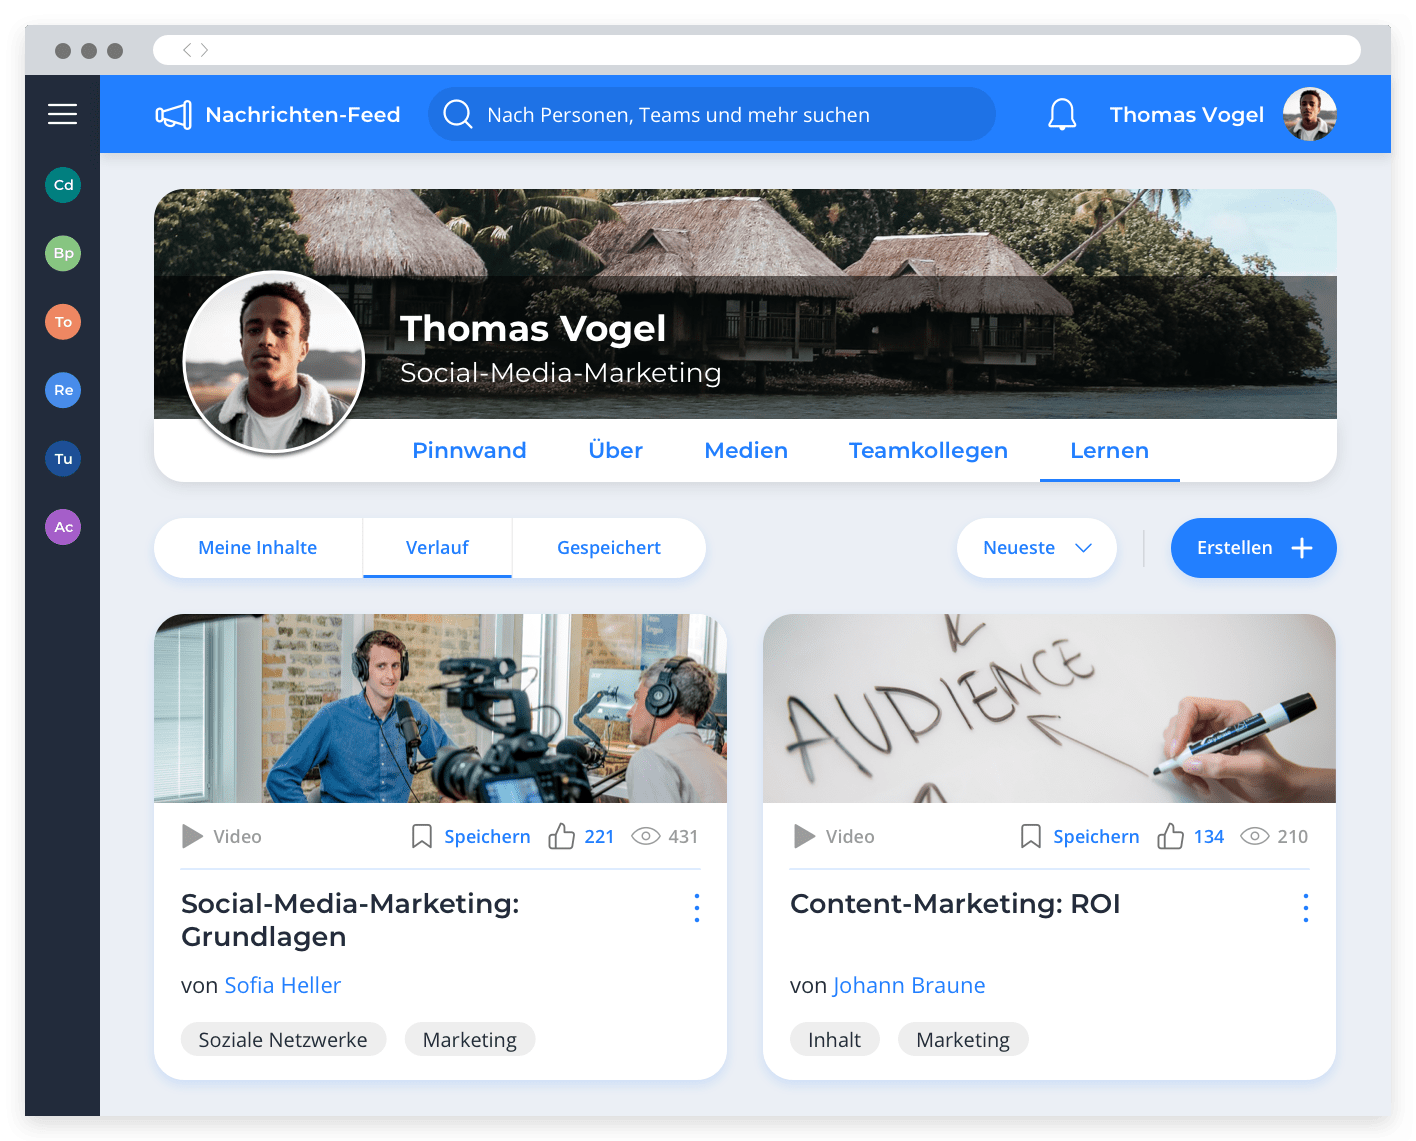This screenshot has width=1416, height=1141.
Task: Open Social-Media-Marketing: Grundlagen title
Action: tap(350, 920)
